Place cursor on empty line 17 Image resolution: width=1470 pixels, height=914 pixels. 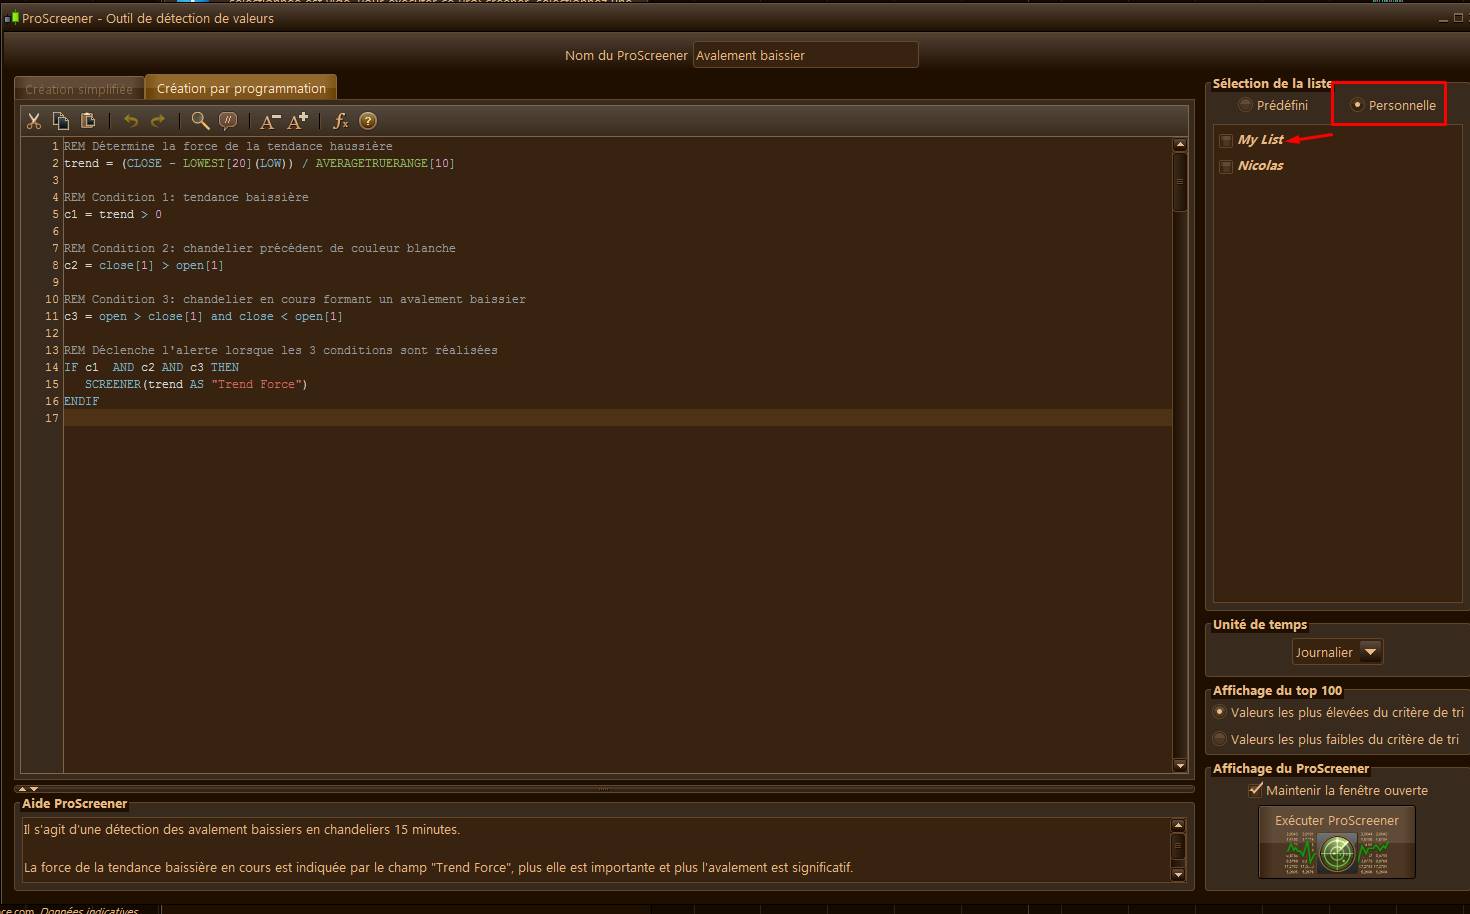click(617, 418)
